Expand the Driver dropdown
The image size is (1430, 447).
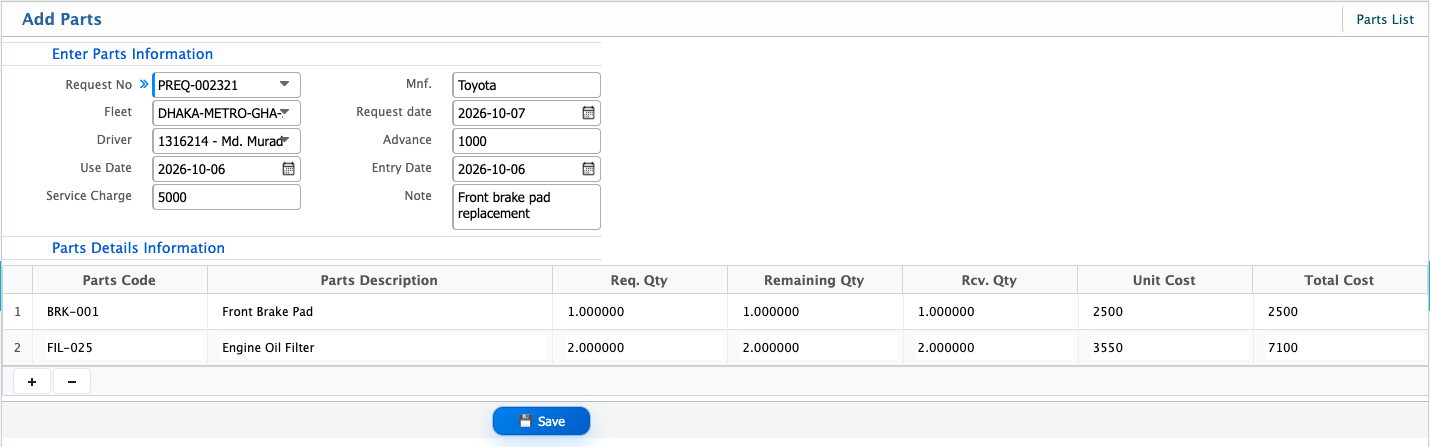pyautogui.click(x=285, y=141)
